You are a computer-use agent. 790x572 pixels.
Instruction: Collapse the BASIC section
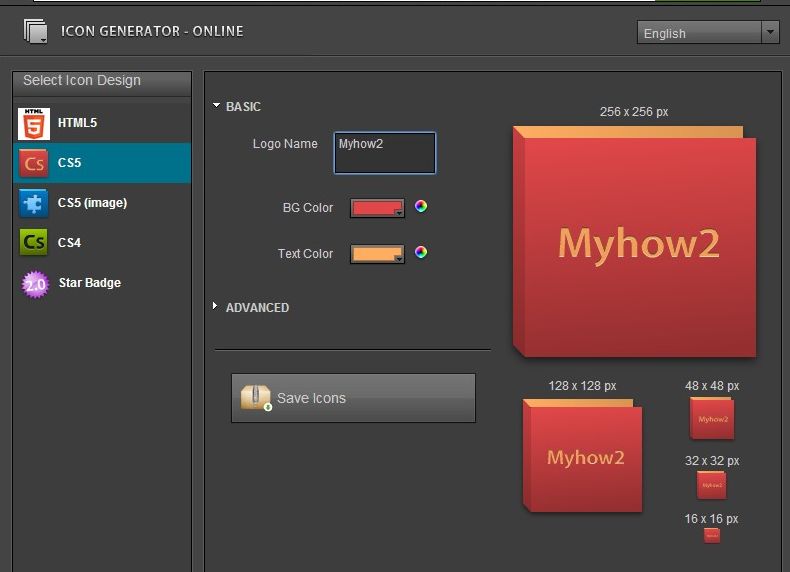(217, 106)
